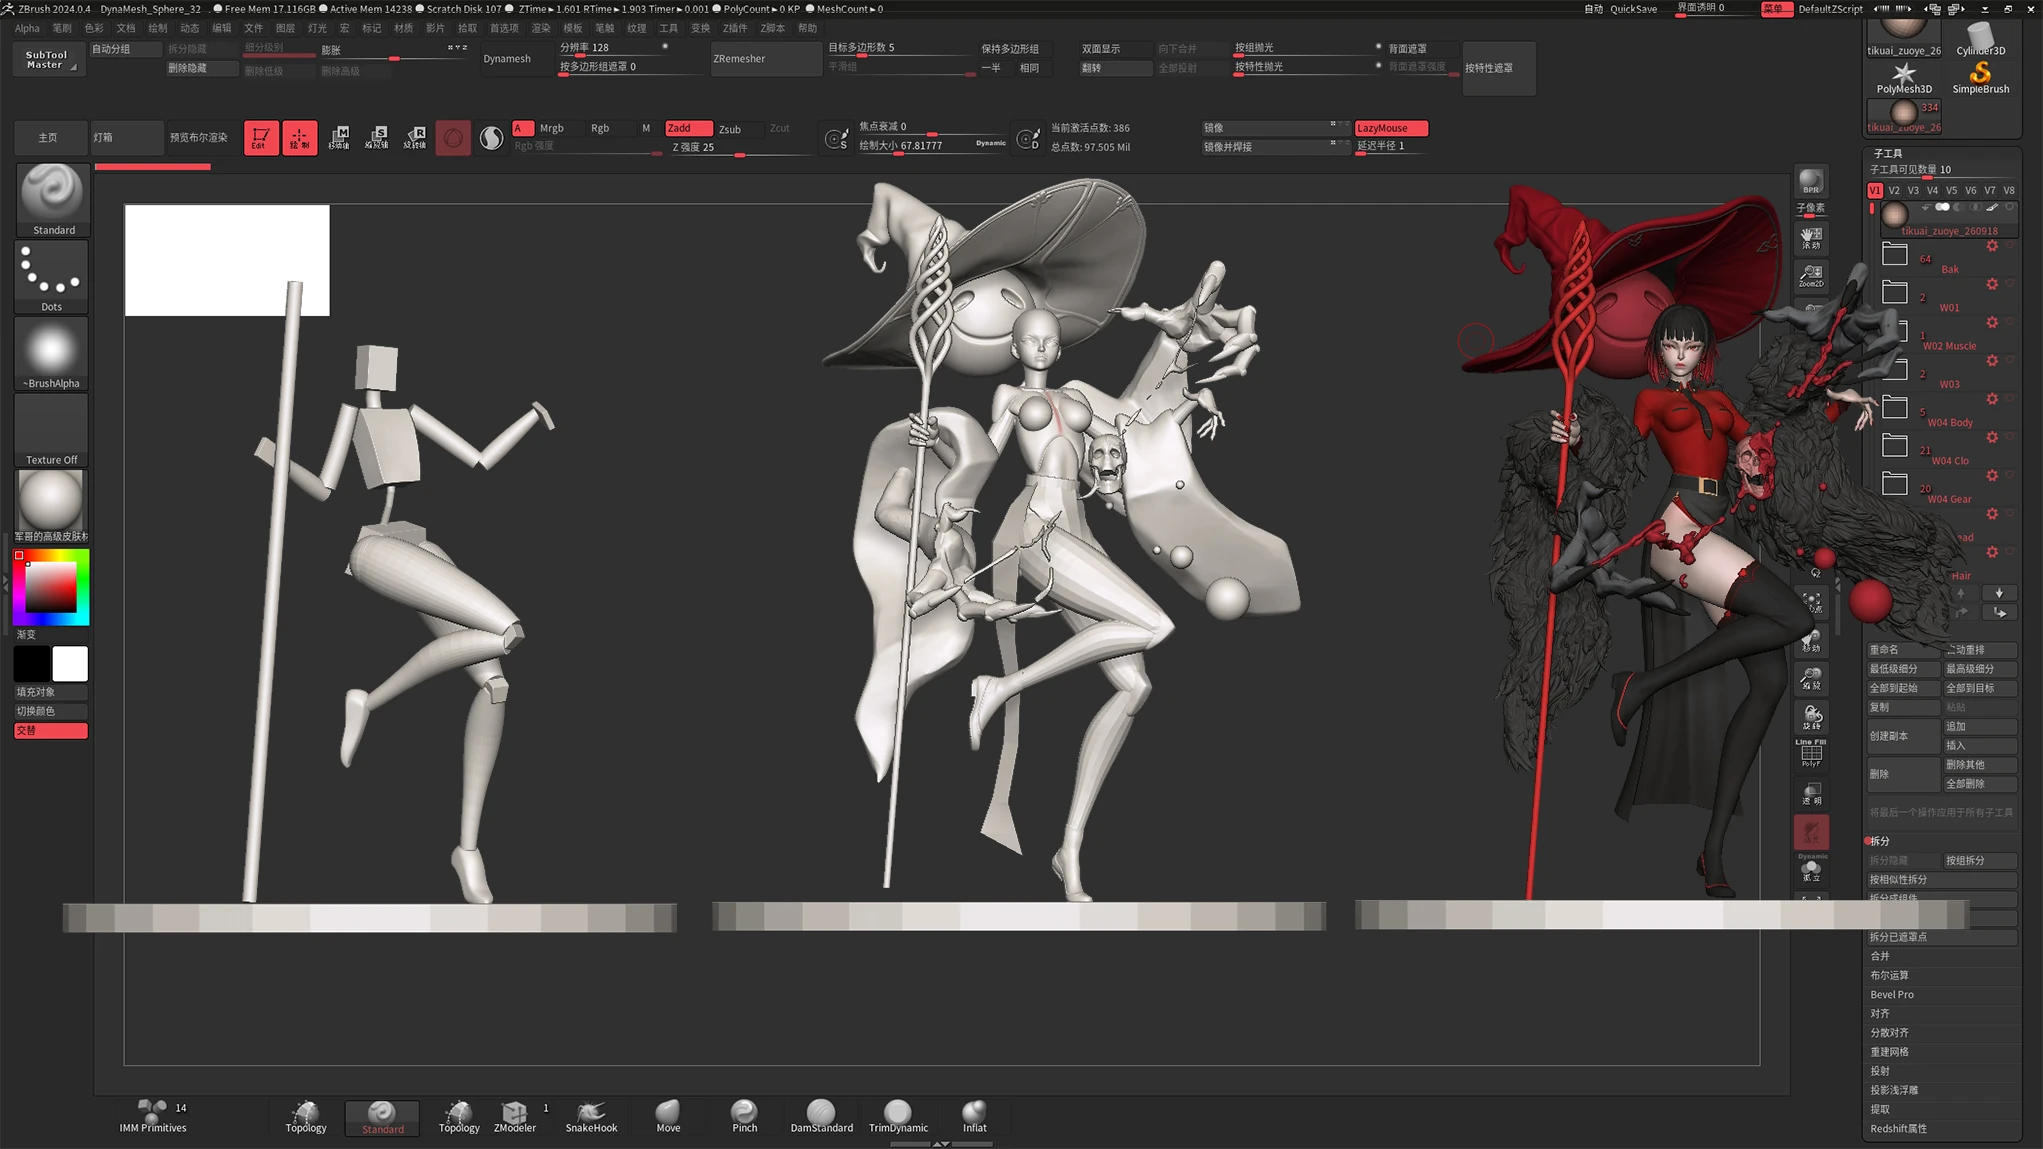
Task: Expand the 拆分 section header
Action: click(x=1880, y=841)
